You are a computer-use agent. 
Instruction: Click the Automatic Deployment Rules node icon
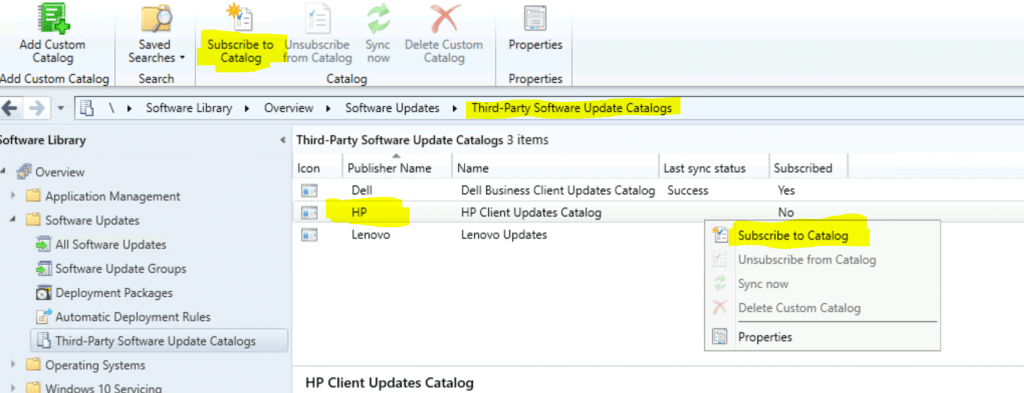[43, 317]
